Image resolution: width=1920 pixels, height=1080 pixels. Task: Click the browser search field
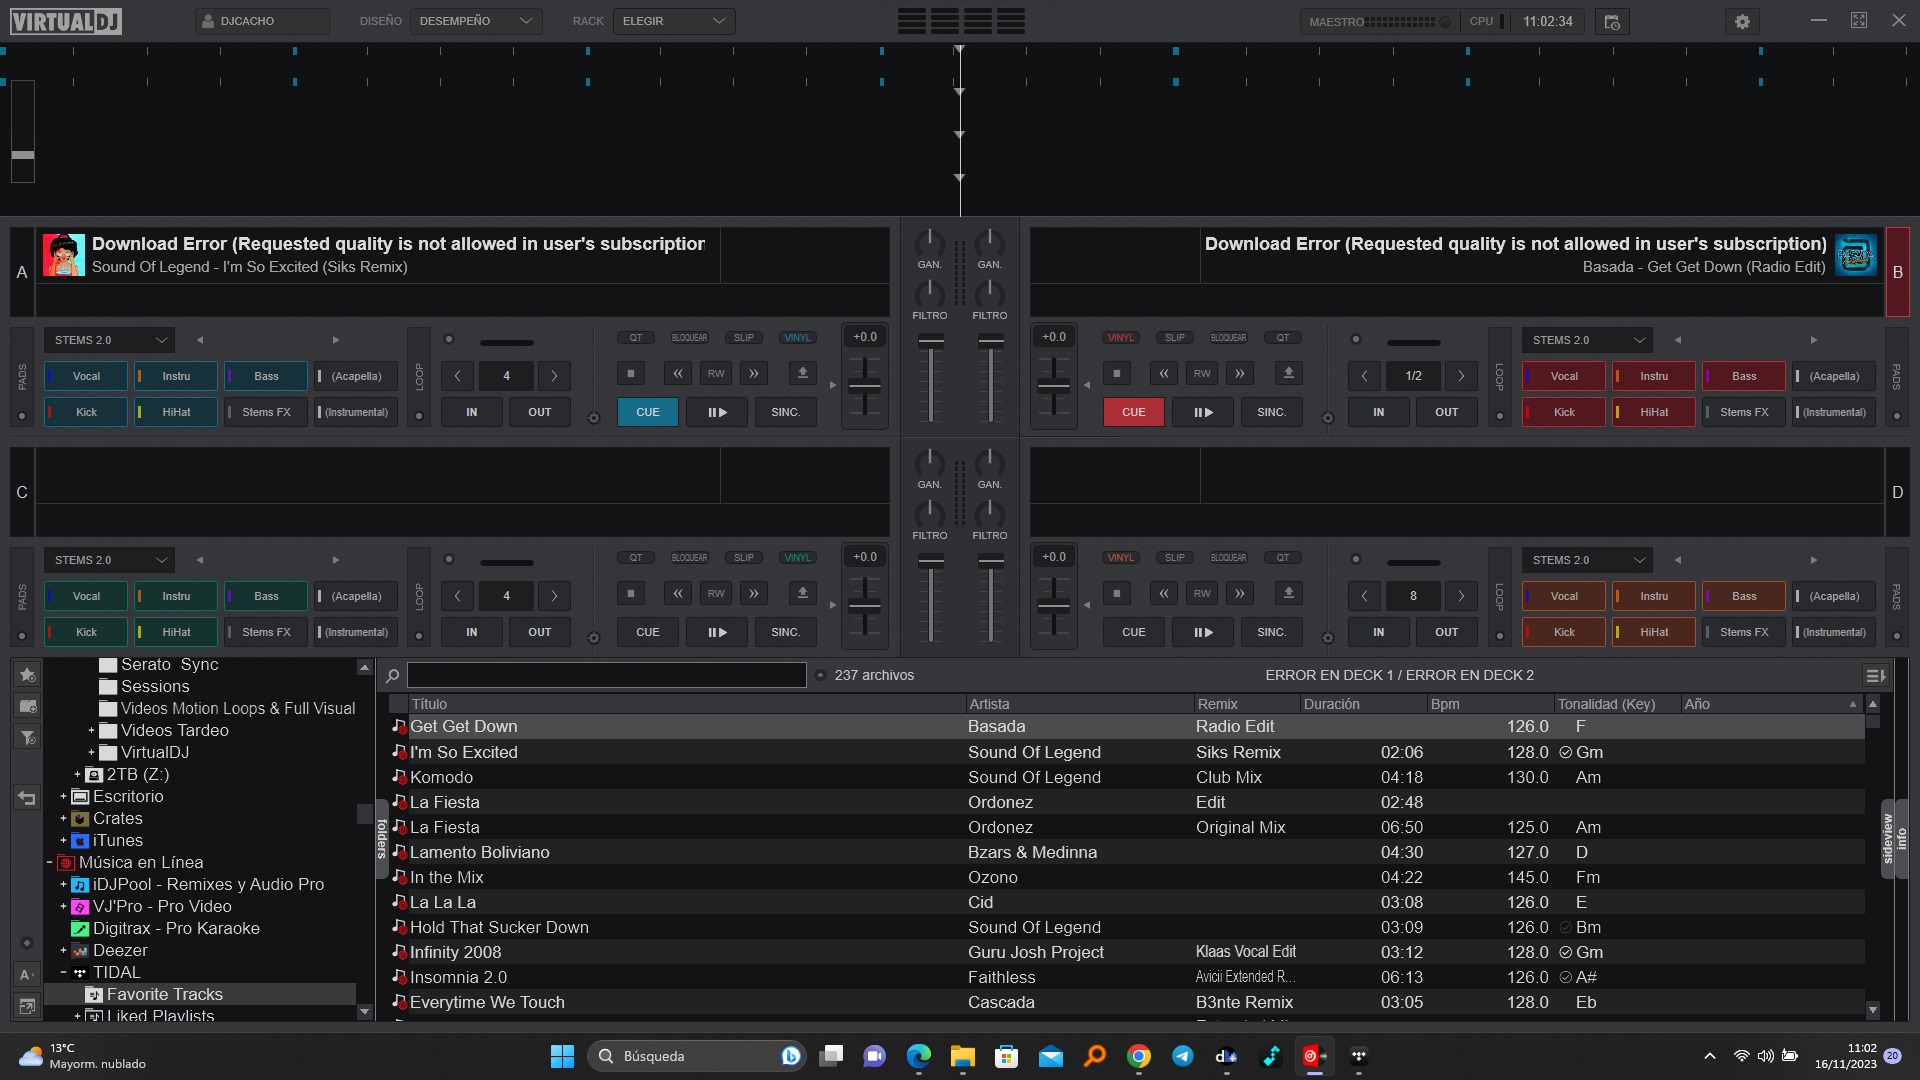tap(606, 676)
